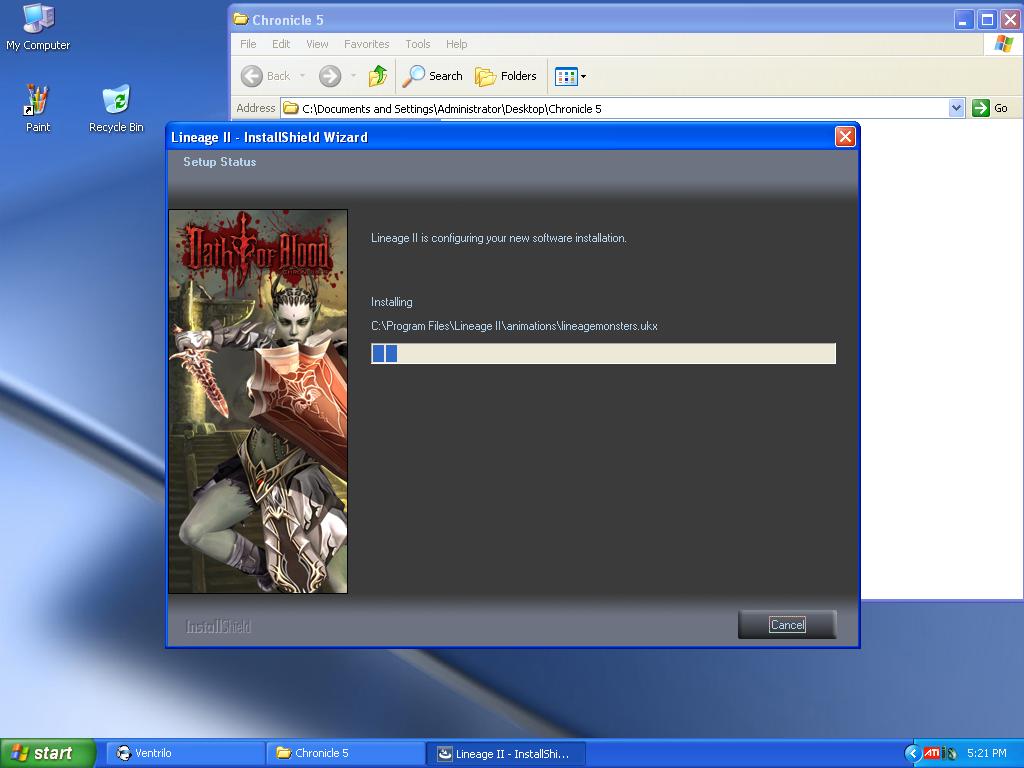Switch to Ventrilo in the taskbar
Screen dimensions: 1024x768
[x=184, y=753]
